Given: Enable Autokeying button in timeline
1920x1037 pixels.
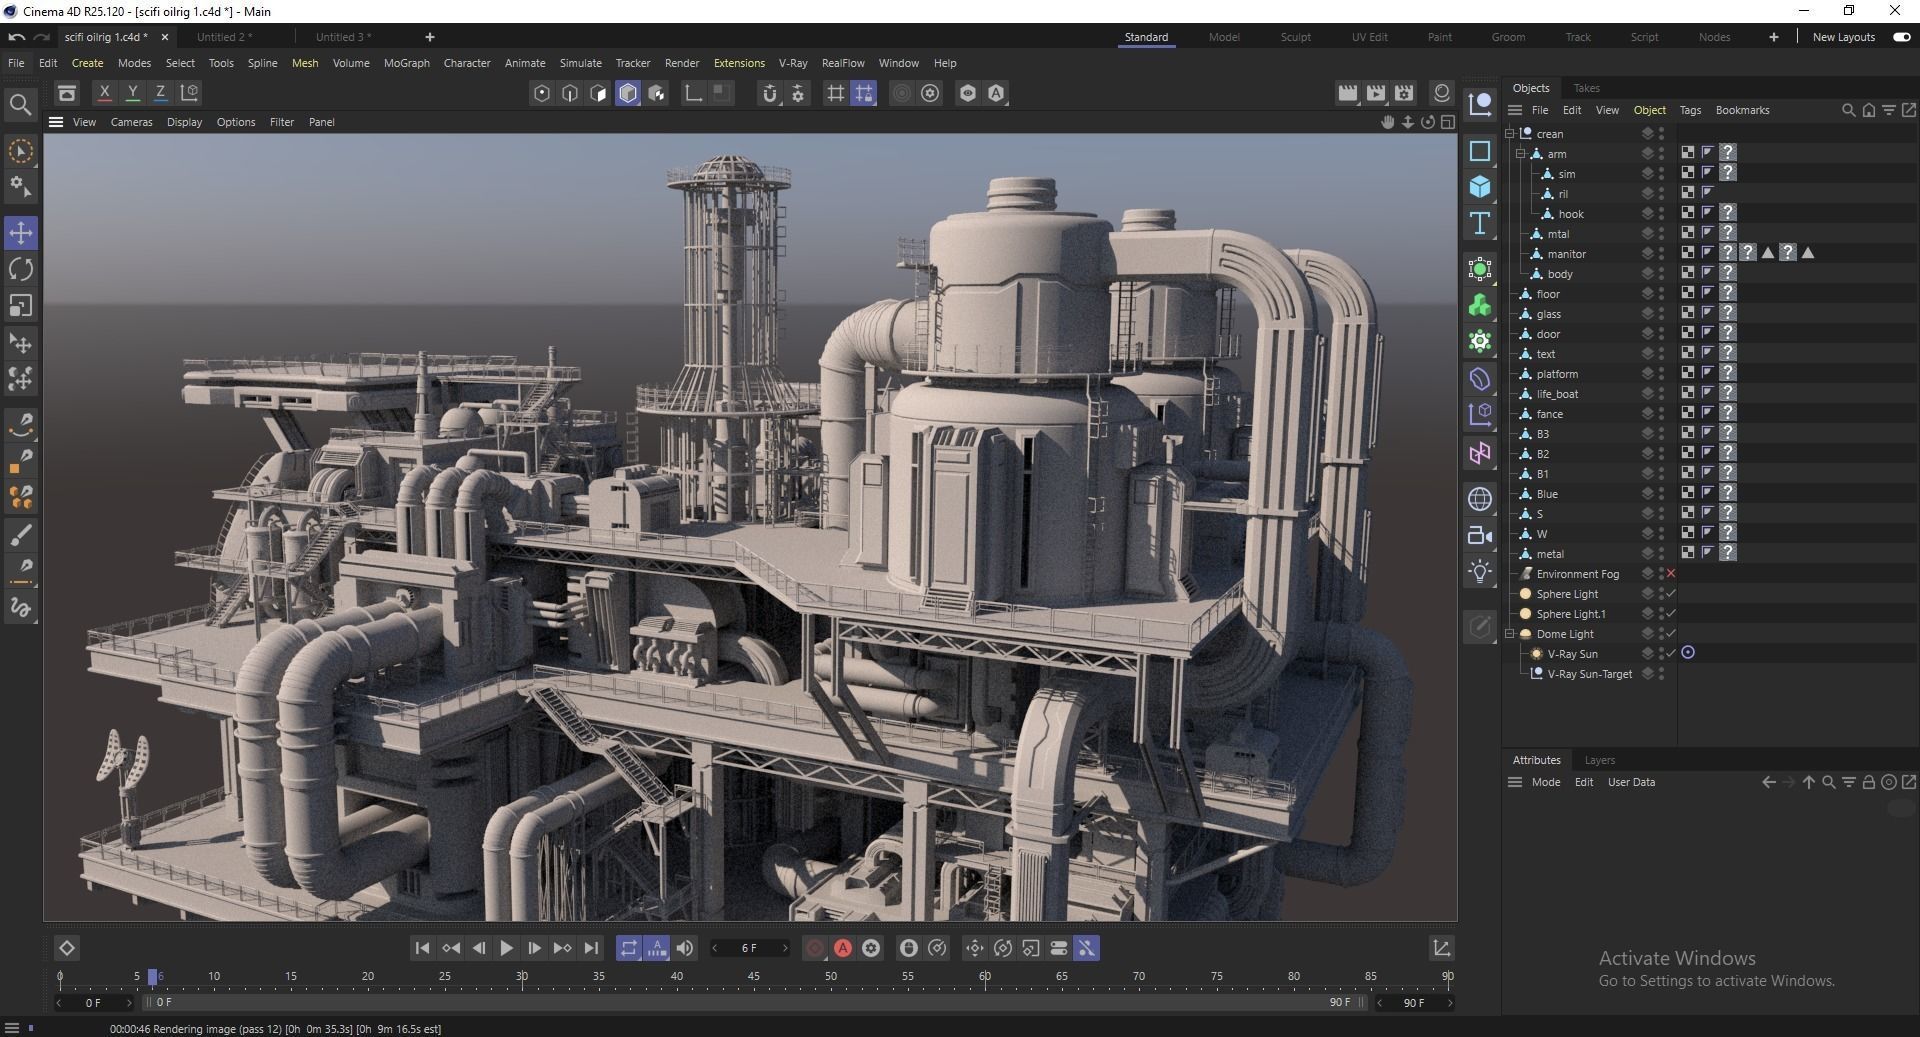Looking at the screenshot, I should pyautogui.click(x=843, y=948).
